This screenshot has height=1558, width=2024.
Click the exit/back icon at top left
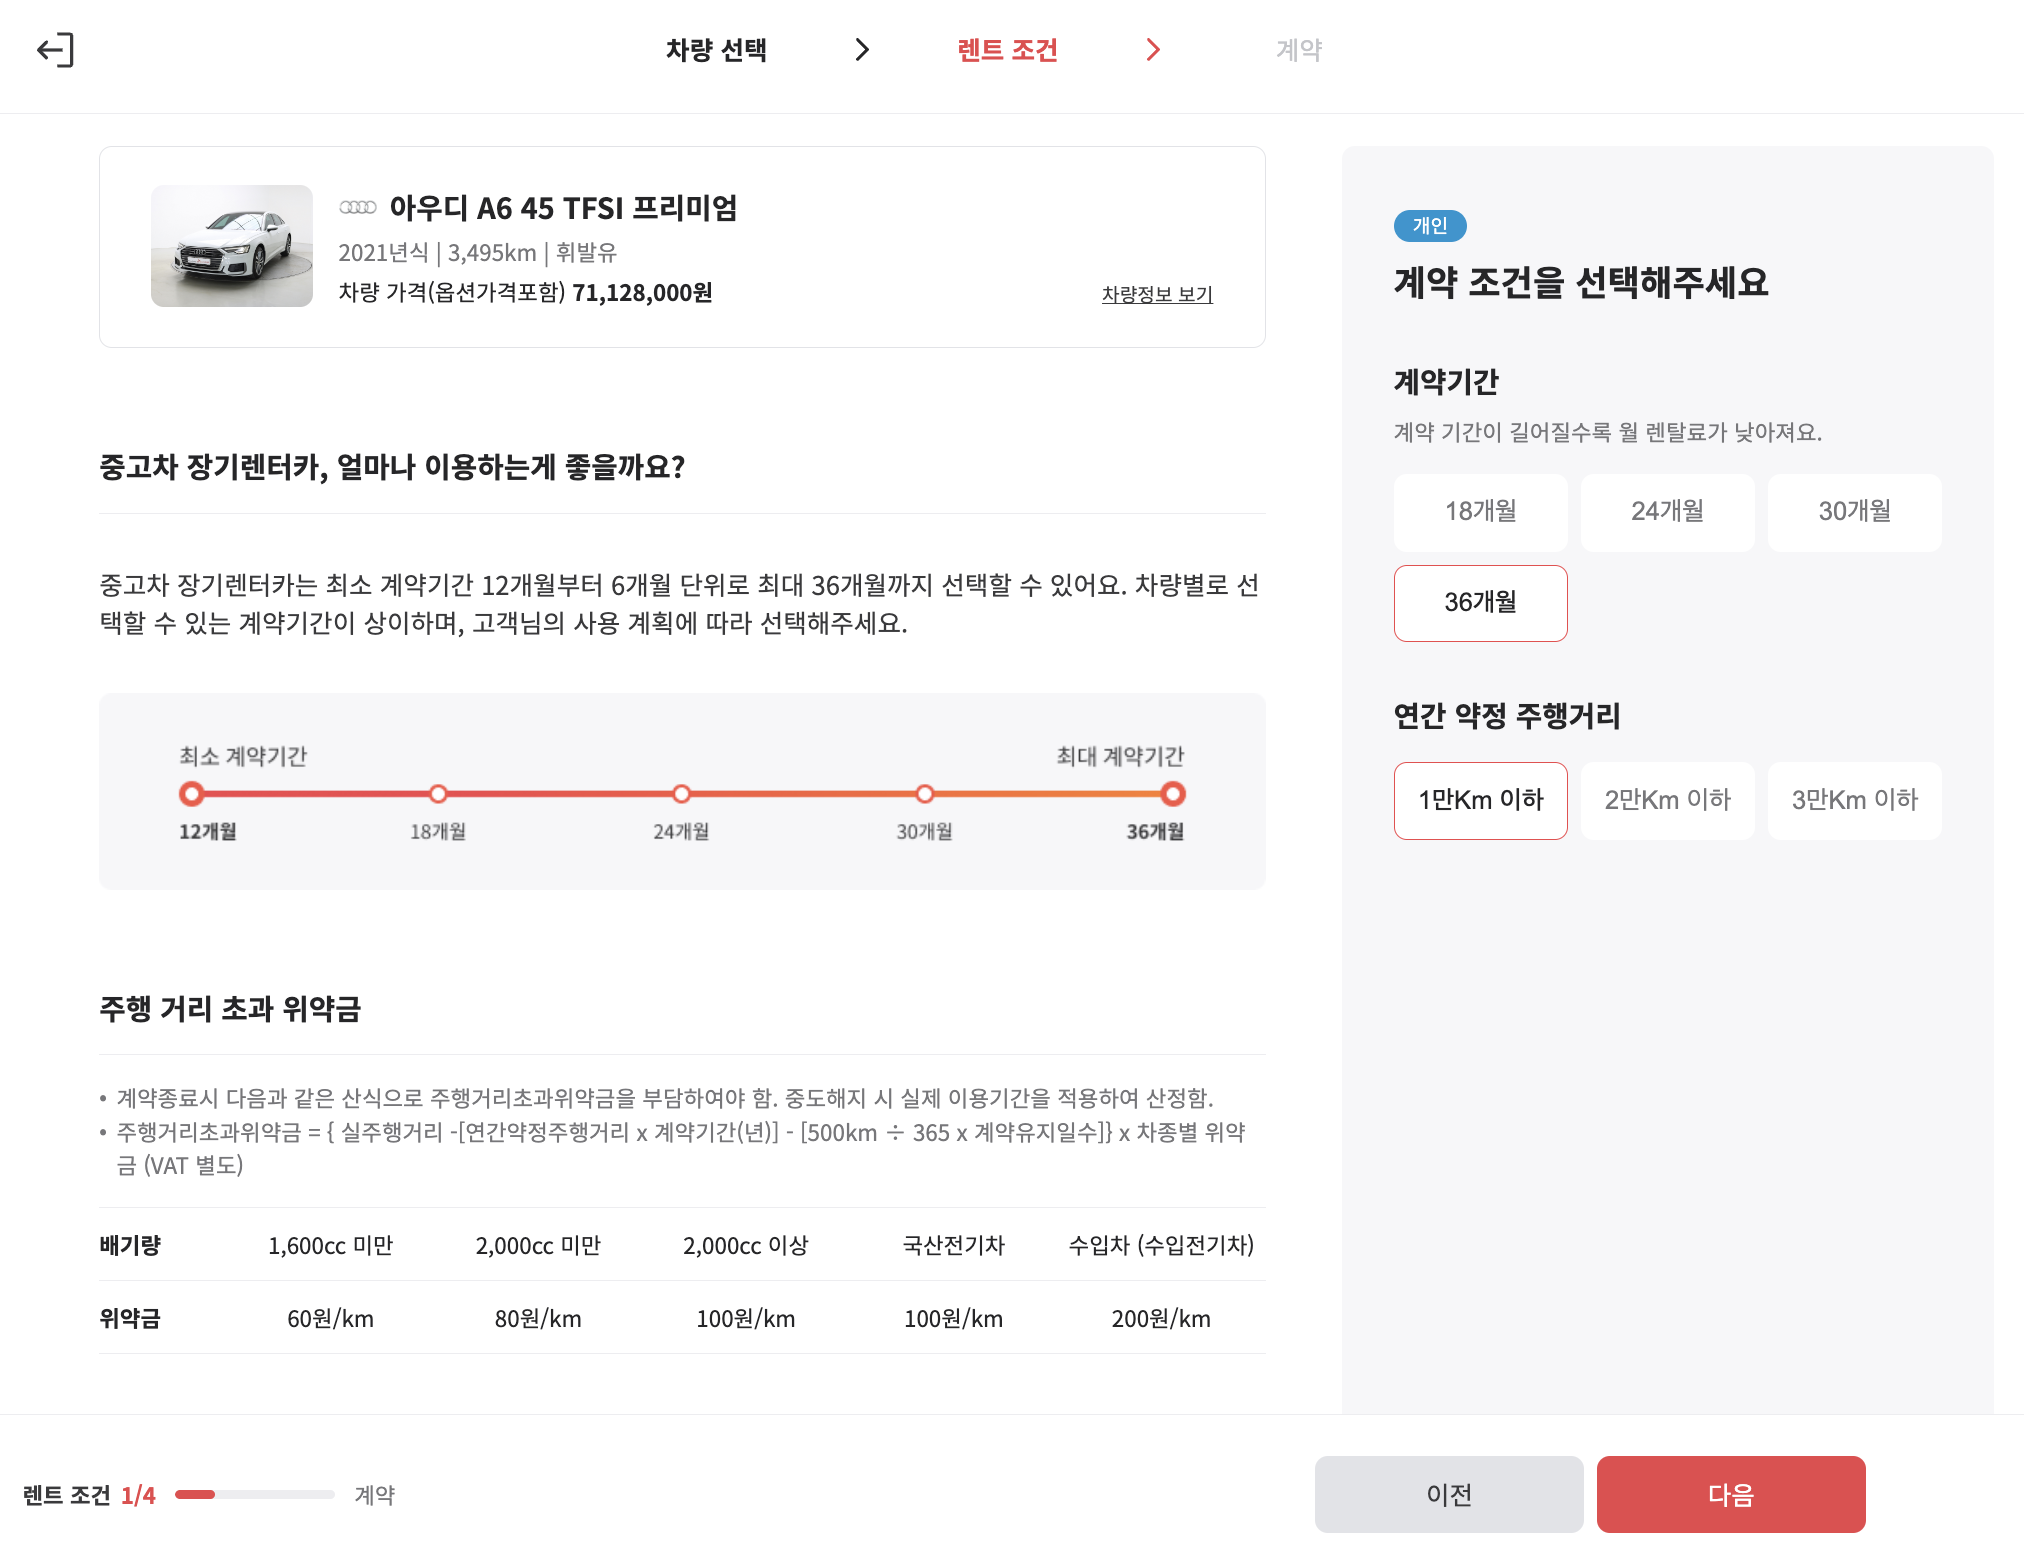(x=56, y=50)
